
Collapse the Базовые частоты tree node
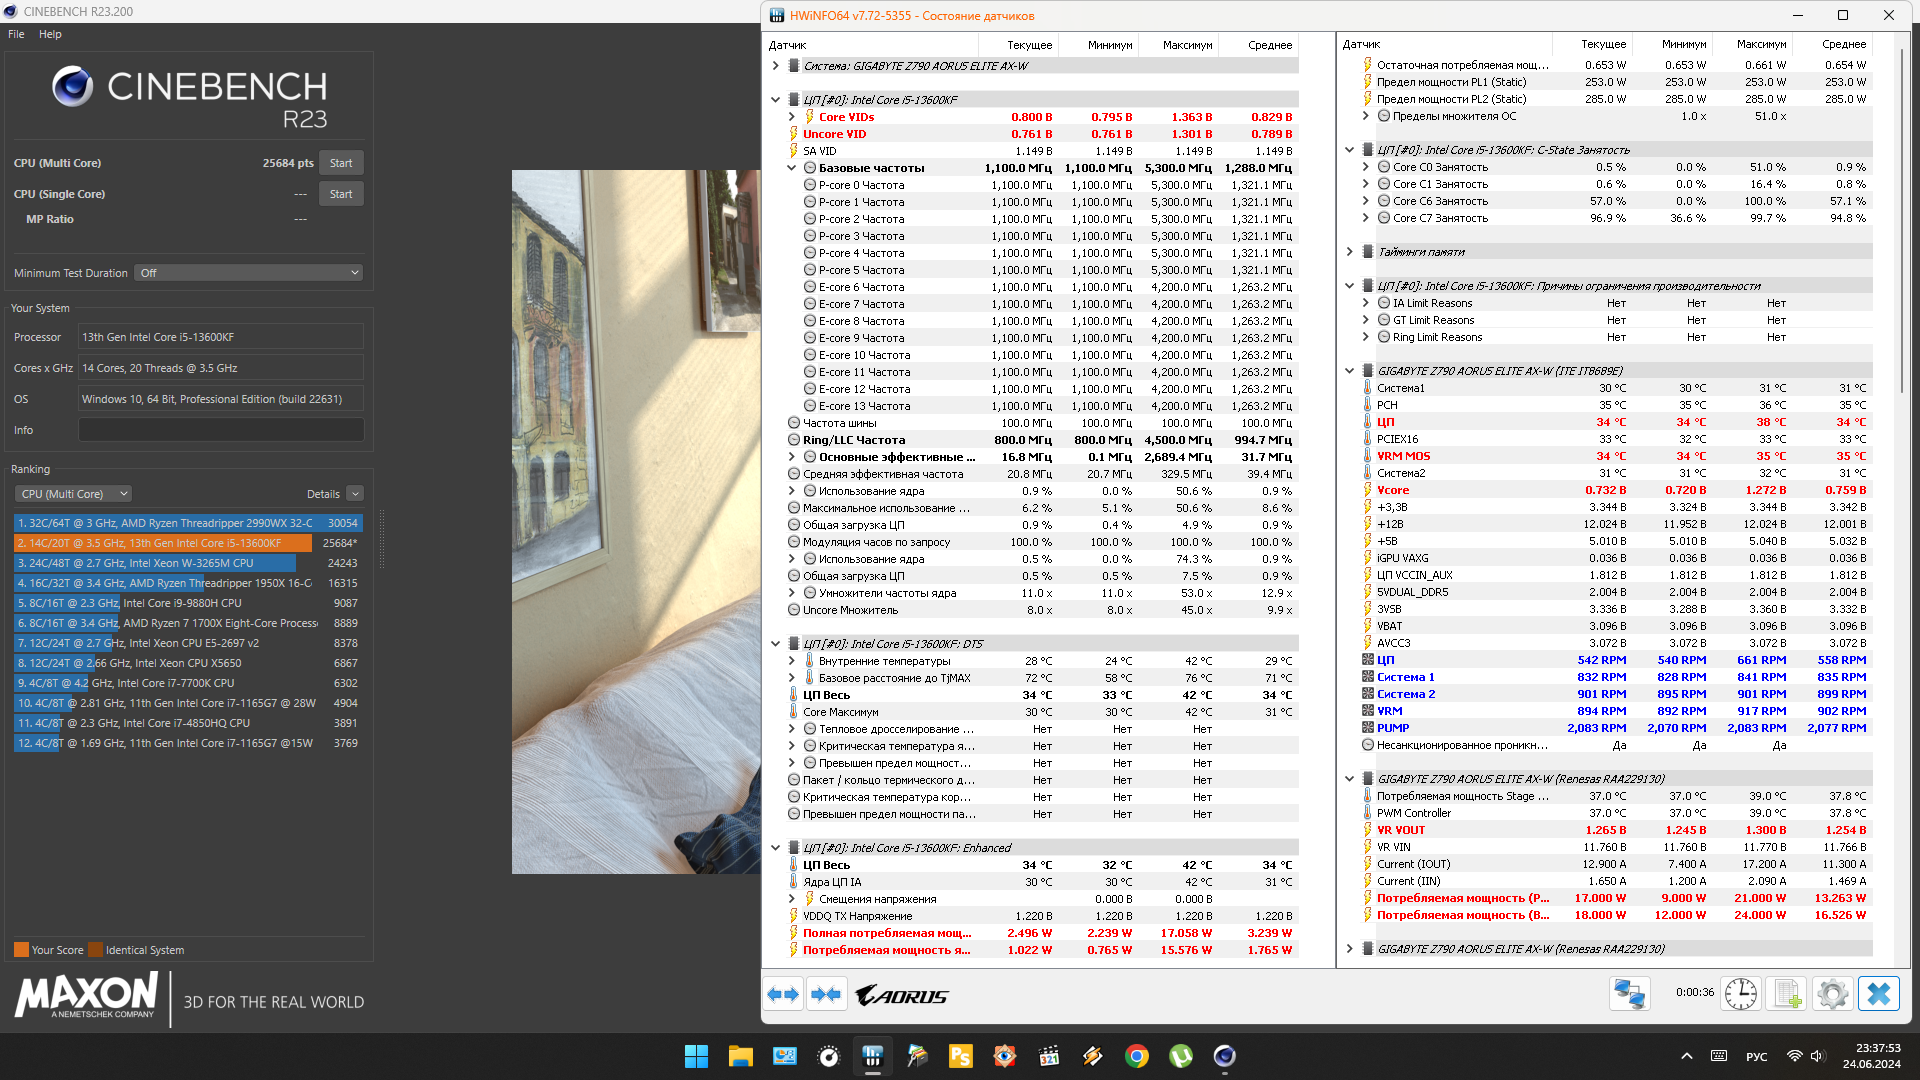[792, 168]
